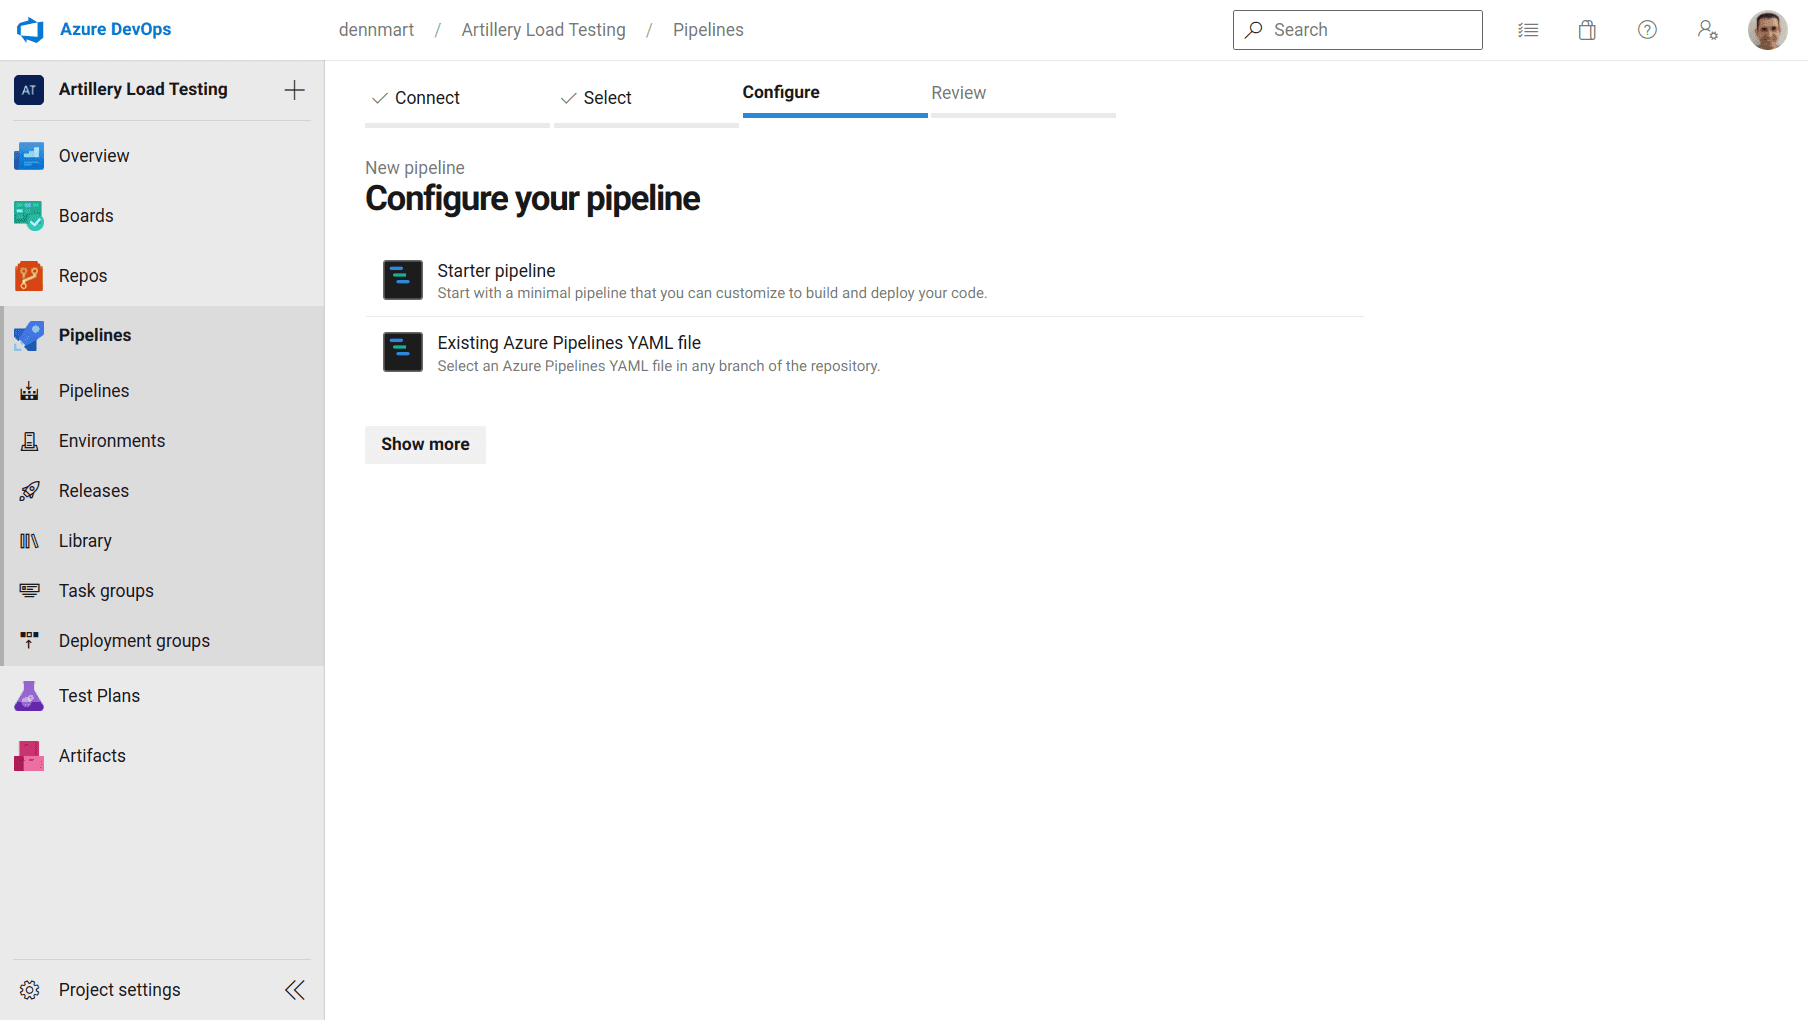This screenshot has width=1808, height=1020.
Task: Click the Library icon
Action: tap(29, 540)
